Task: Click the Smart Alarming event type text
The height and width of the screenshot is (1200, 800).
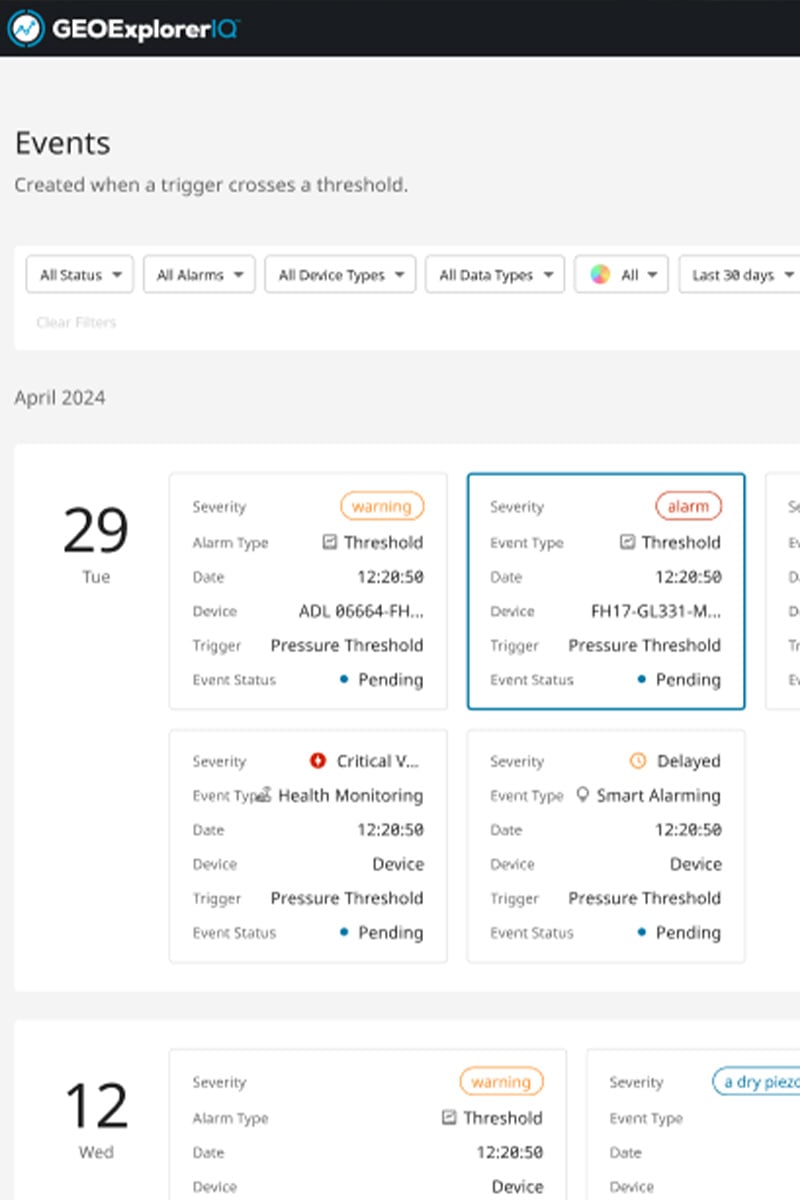Action: (658, 796)
